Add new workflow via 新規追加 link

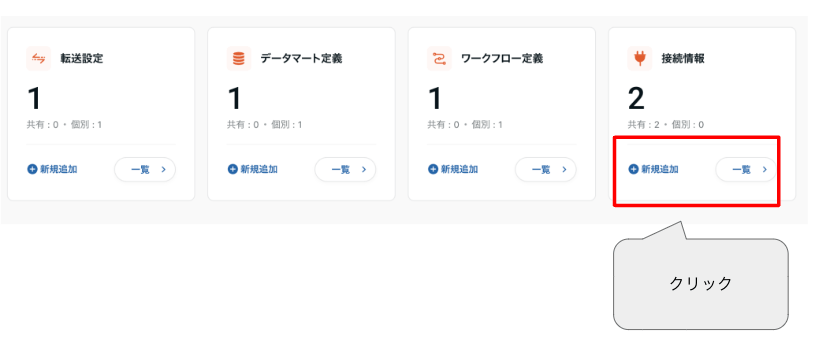click(x=453, y=169)
